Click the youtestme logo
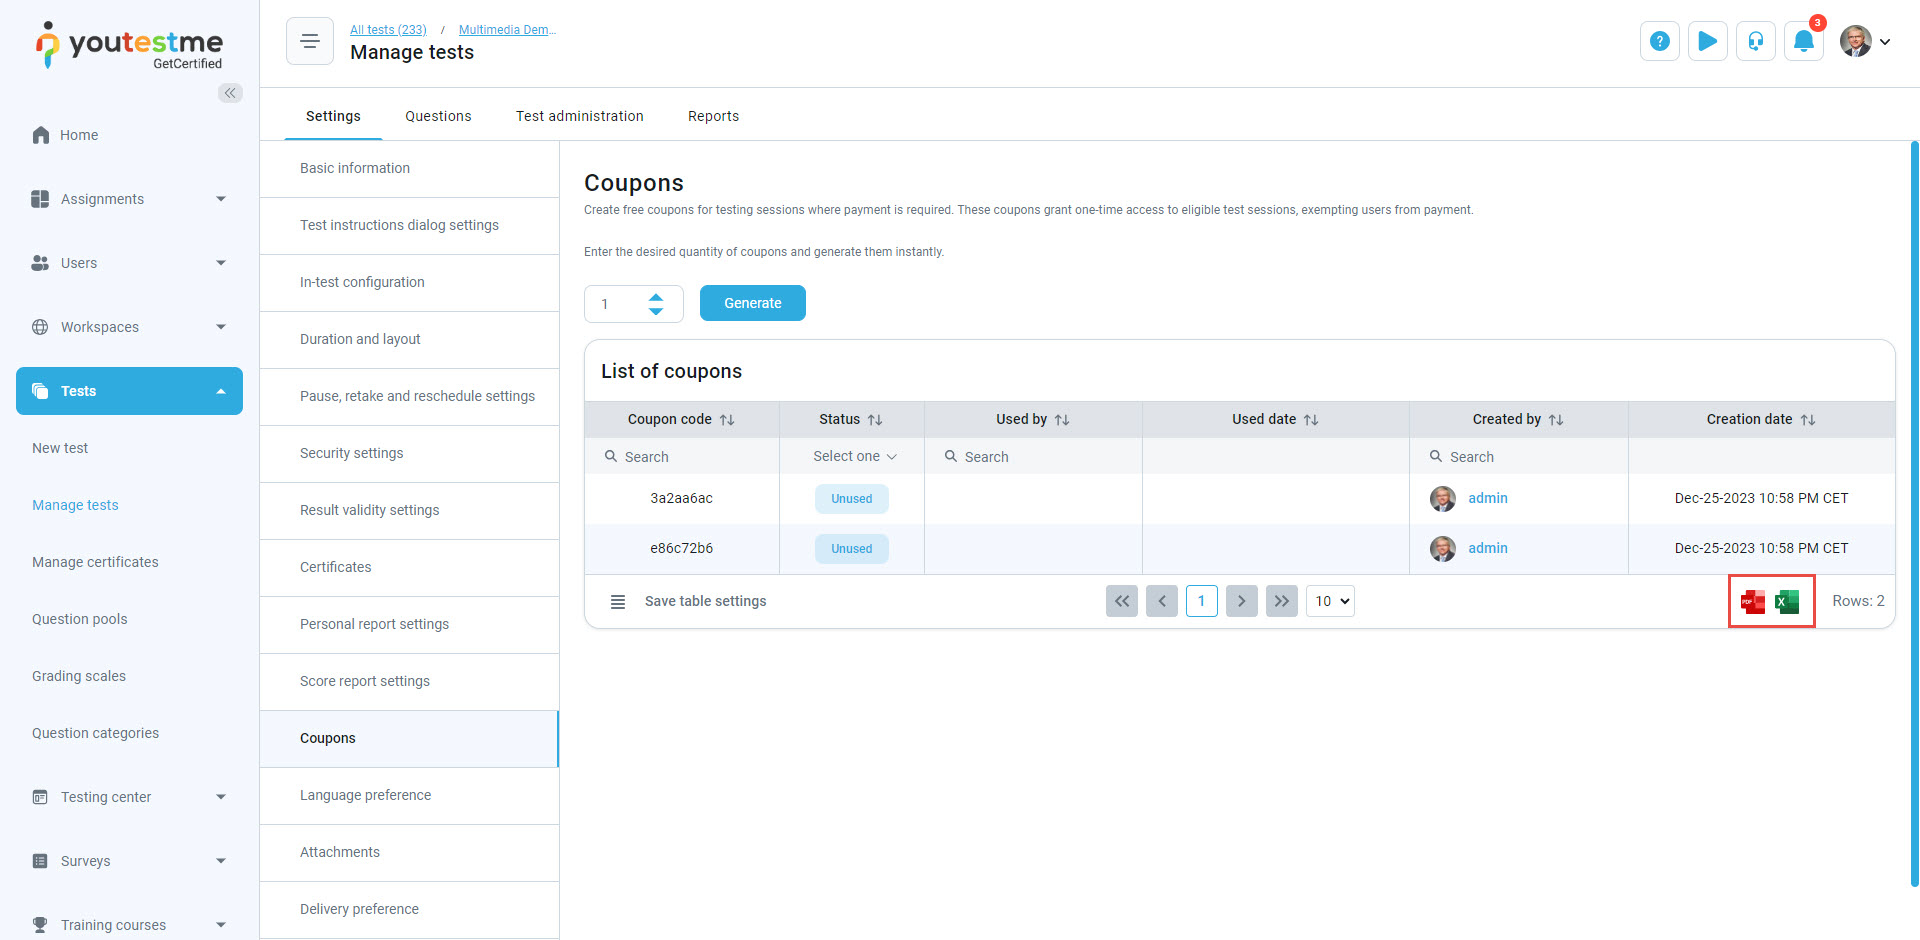The height and width of the screenshot is (940, 1920). 129,46
